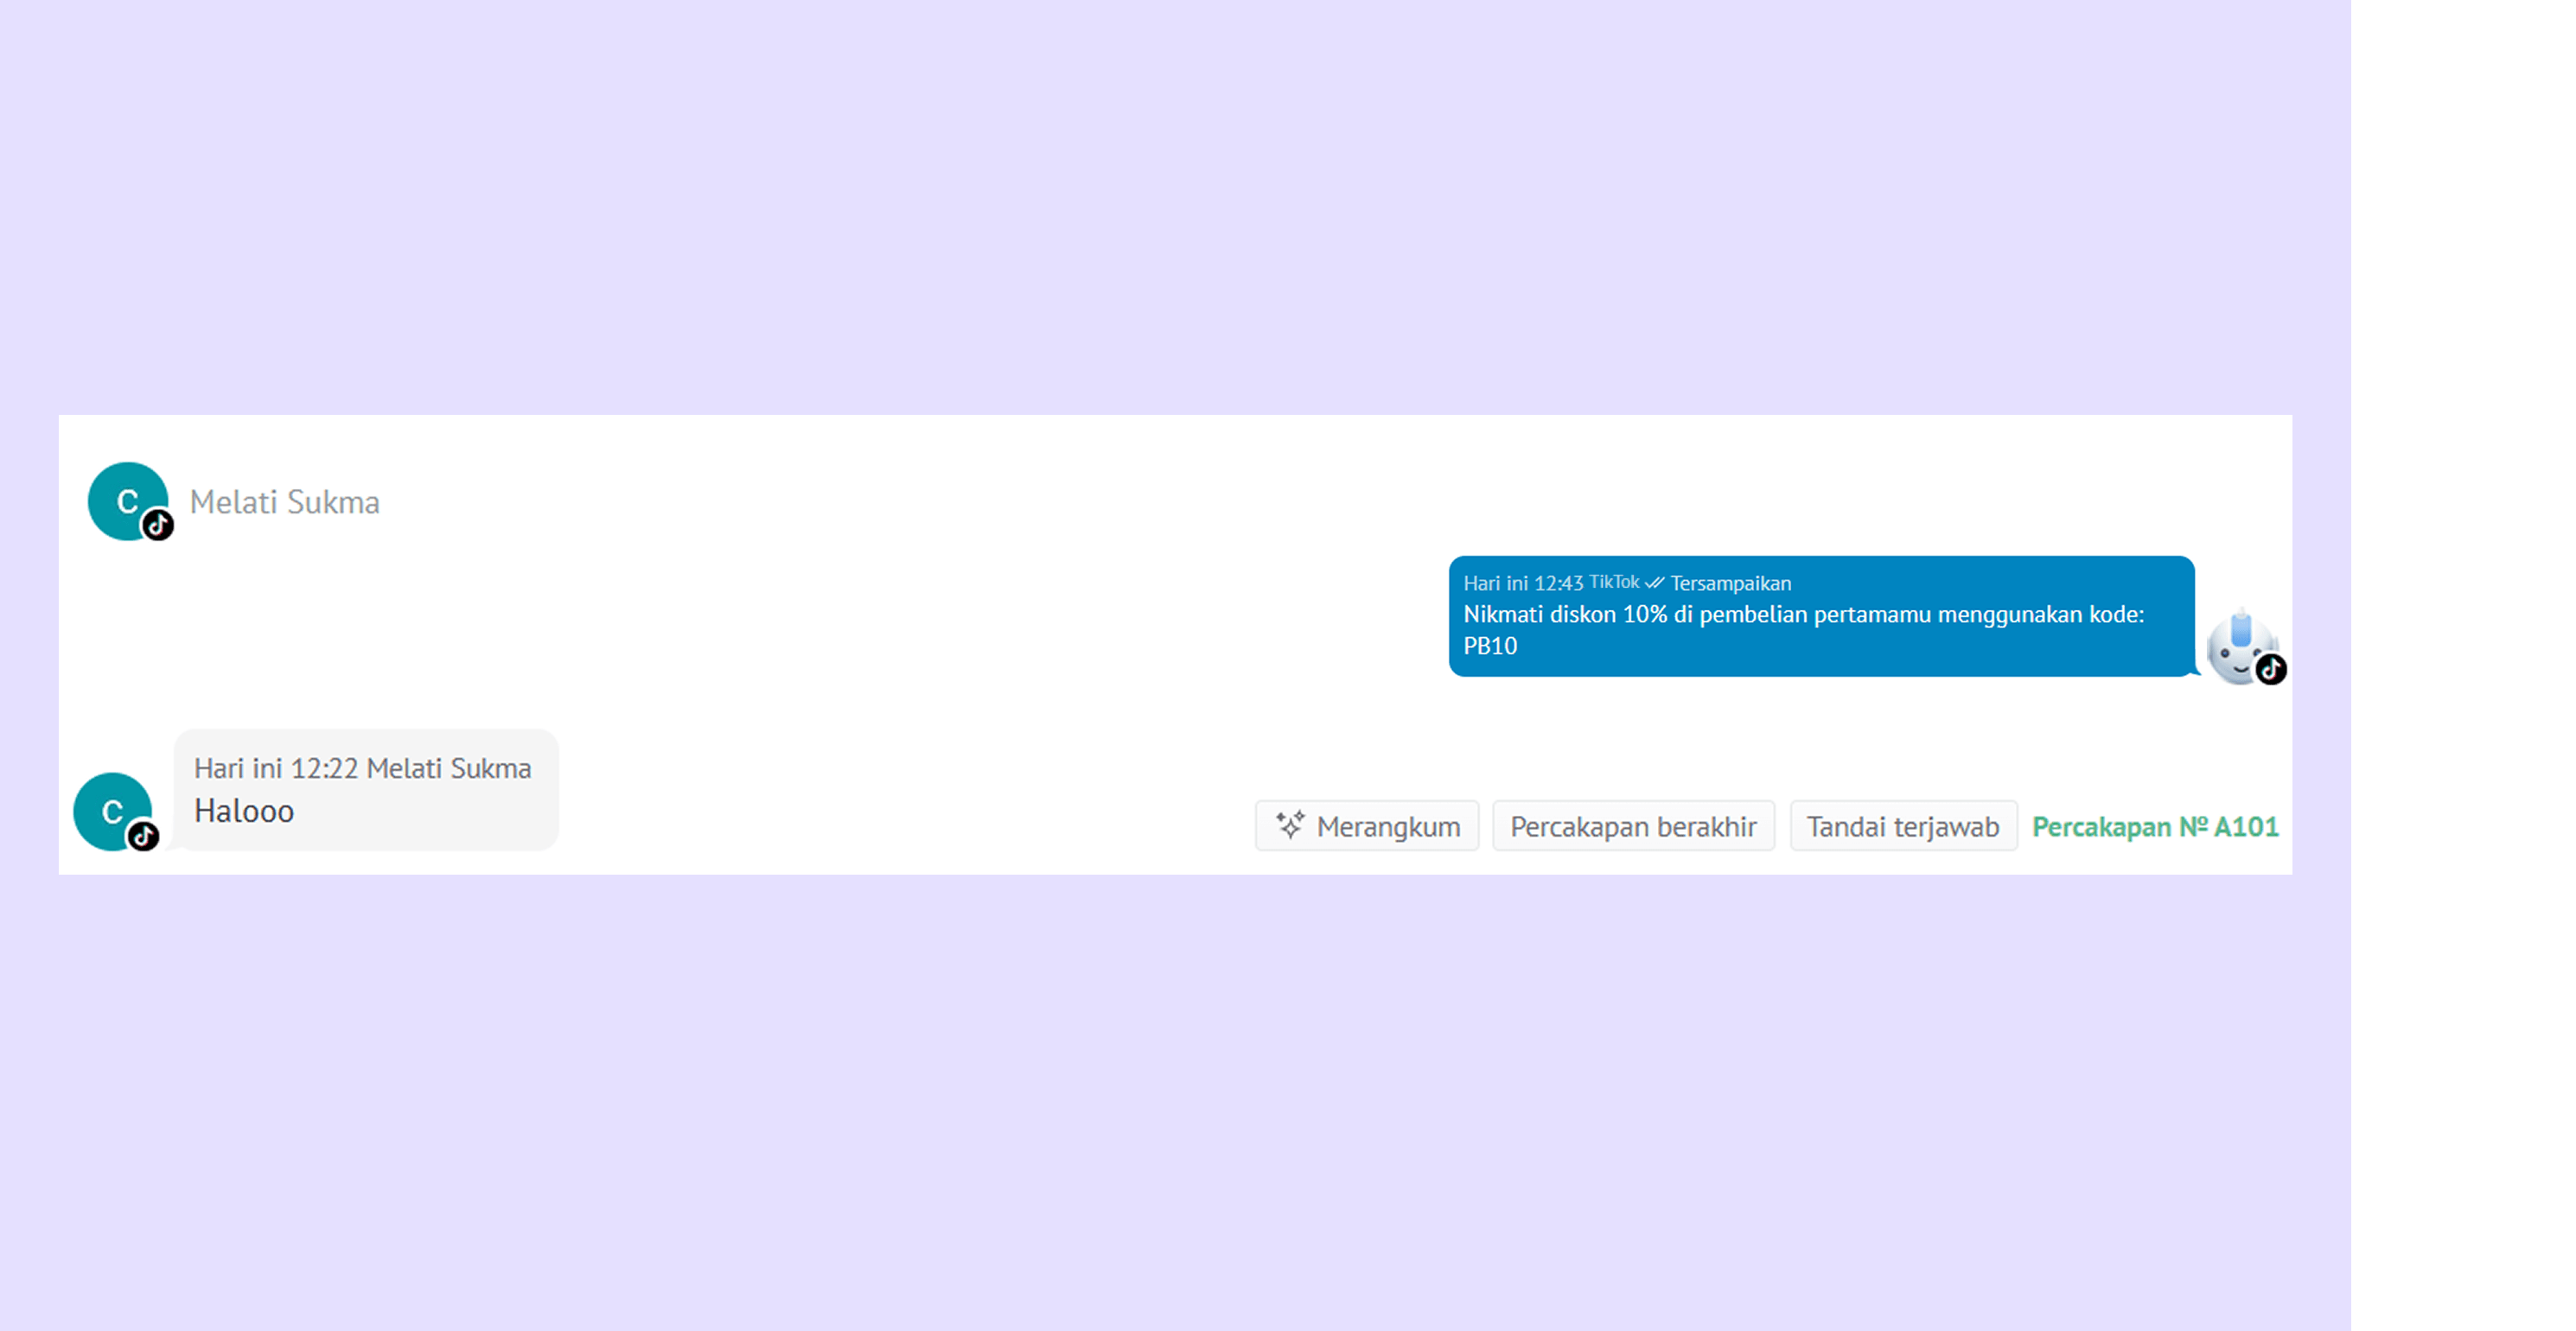Click the Hari ini 12:22 Melati Sukma label

pos(362,768)
